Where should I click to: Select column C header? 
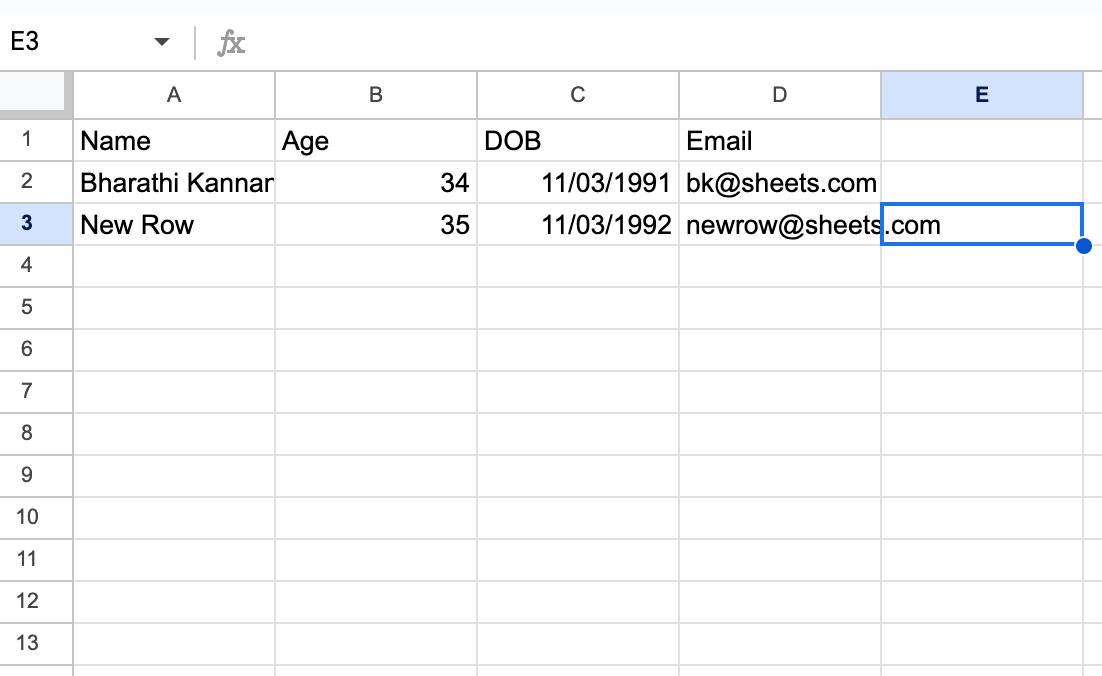pyautogui.click(x=578, y=95)
